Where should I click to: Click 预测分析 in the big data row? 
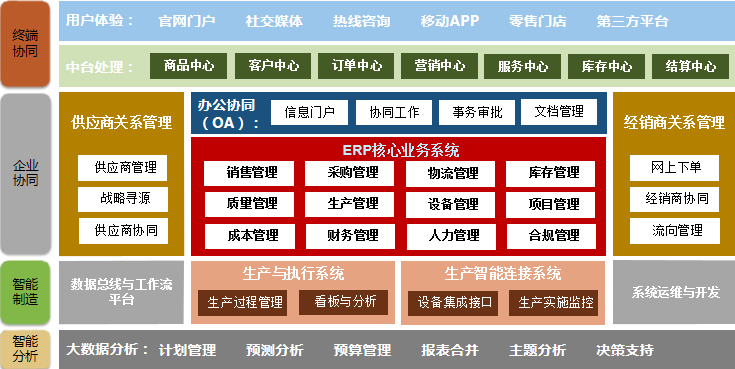pyautogui.click(x=274, y=350)
